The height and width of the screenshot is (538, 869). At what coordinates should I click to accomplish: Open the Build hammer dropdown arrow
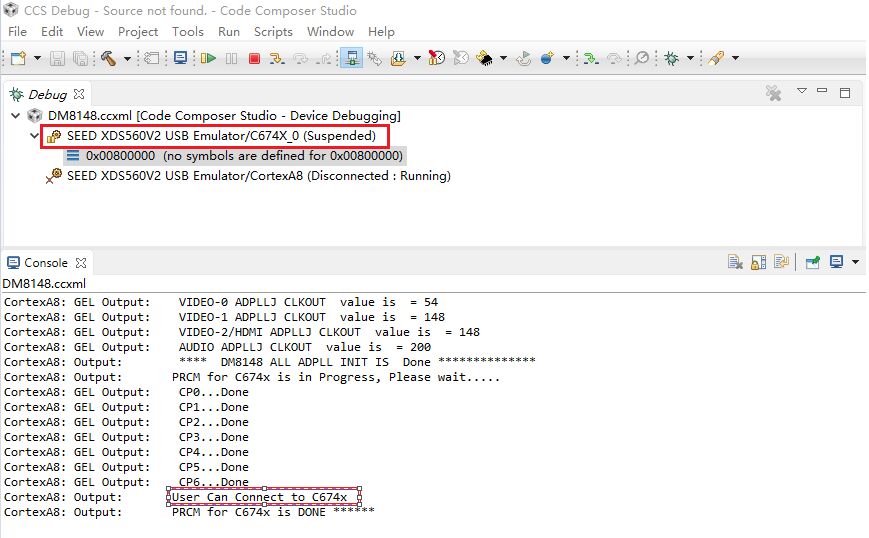pyautogui.click(x=127, y=58)
